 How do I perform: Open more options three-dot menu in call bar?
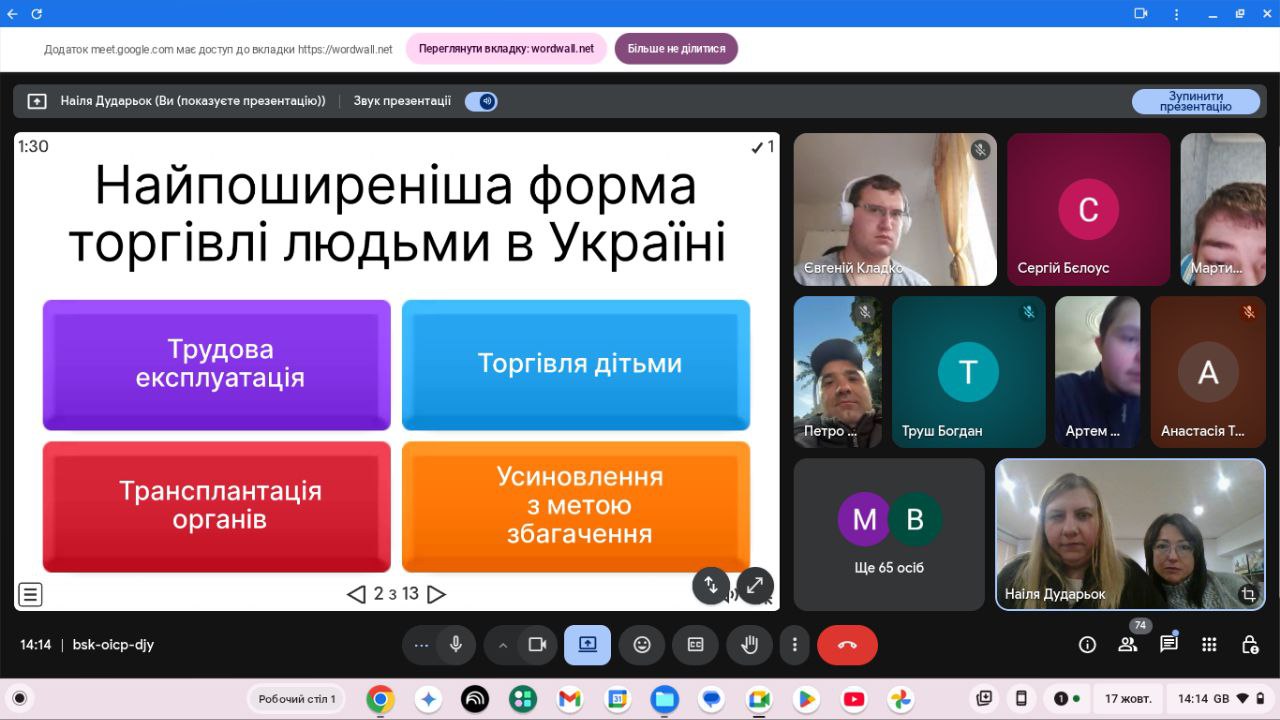pyautogui.click(x=794, y=645)
